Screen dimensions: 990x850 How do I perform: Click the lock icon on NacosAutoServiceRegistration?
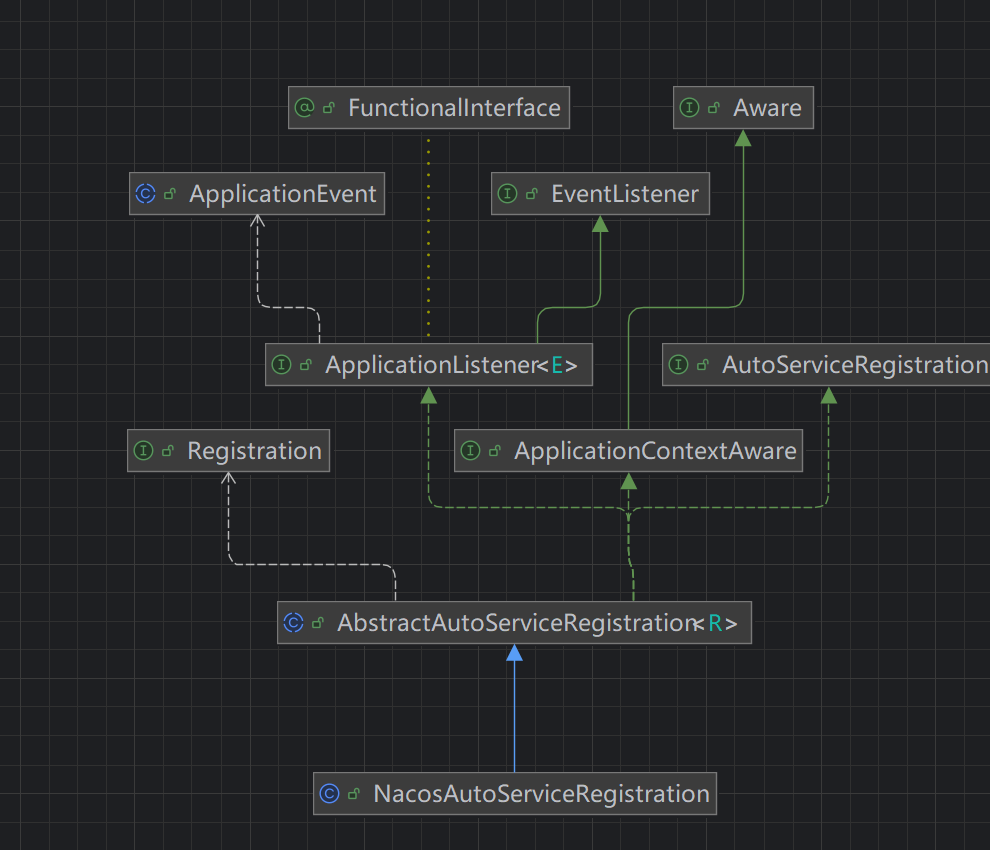[x=354, y=794]
